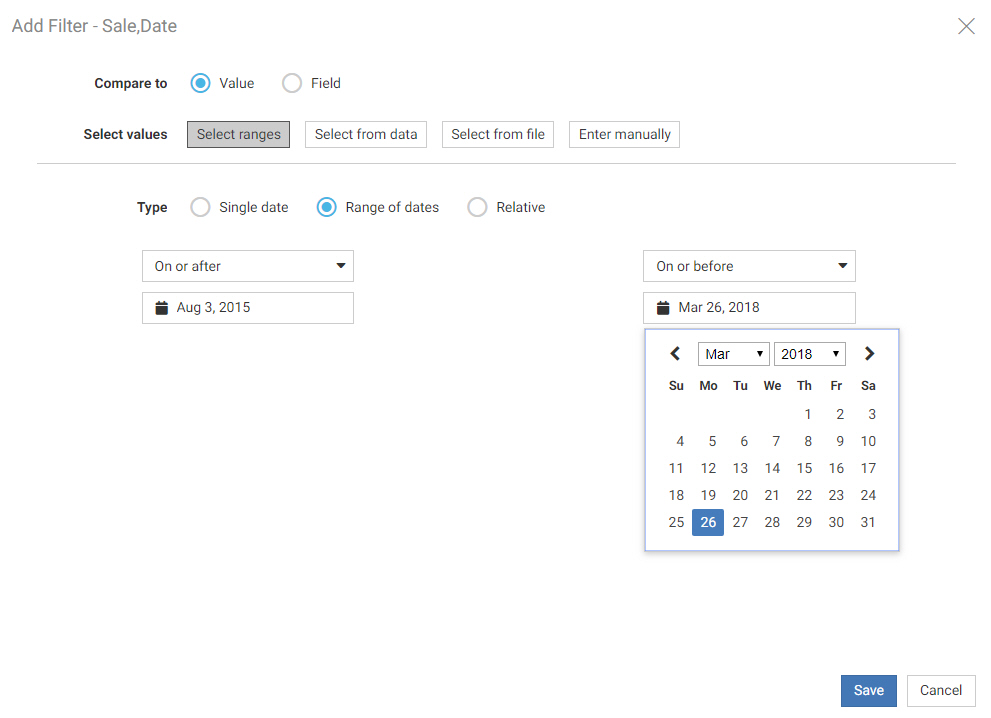Screen dimensions: 991x718
Task: Open the year selector showing 2018
Action: coord(810,353)
